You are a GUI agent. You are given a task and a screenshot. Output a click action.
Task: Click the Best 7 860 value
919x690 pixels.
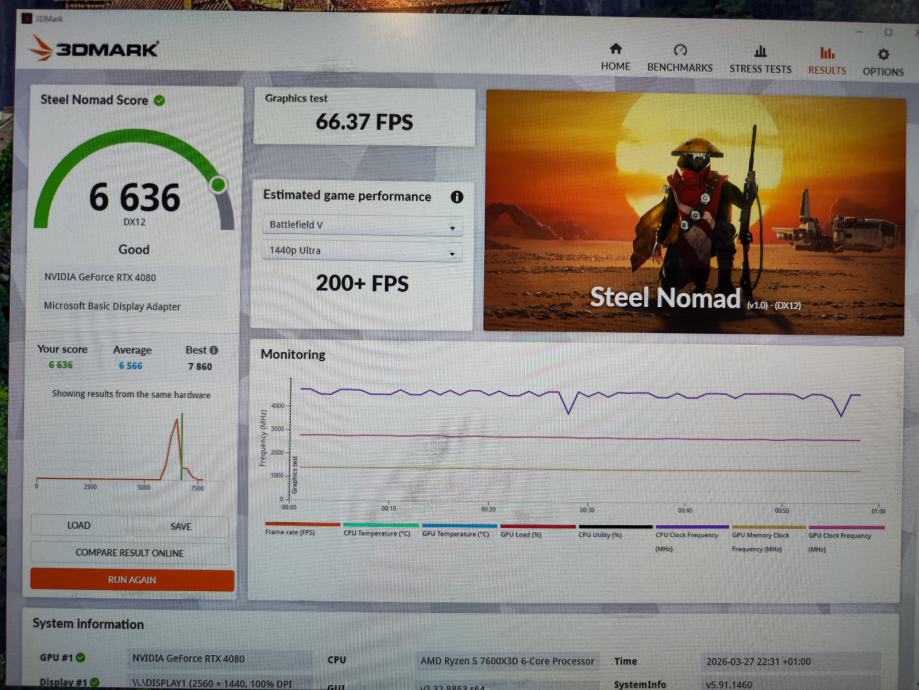tap(200, 366)
